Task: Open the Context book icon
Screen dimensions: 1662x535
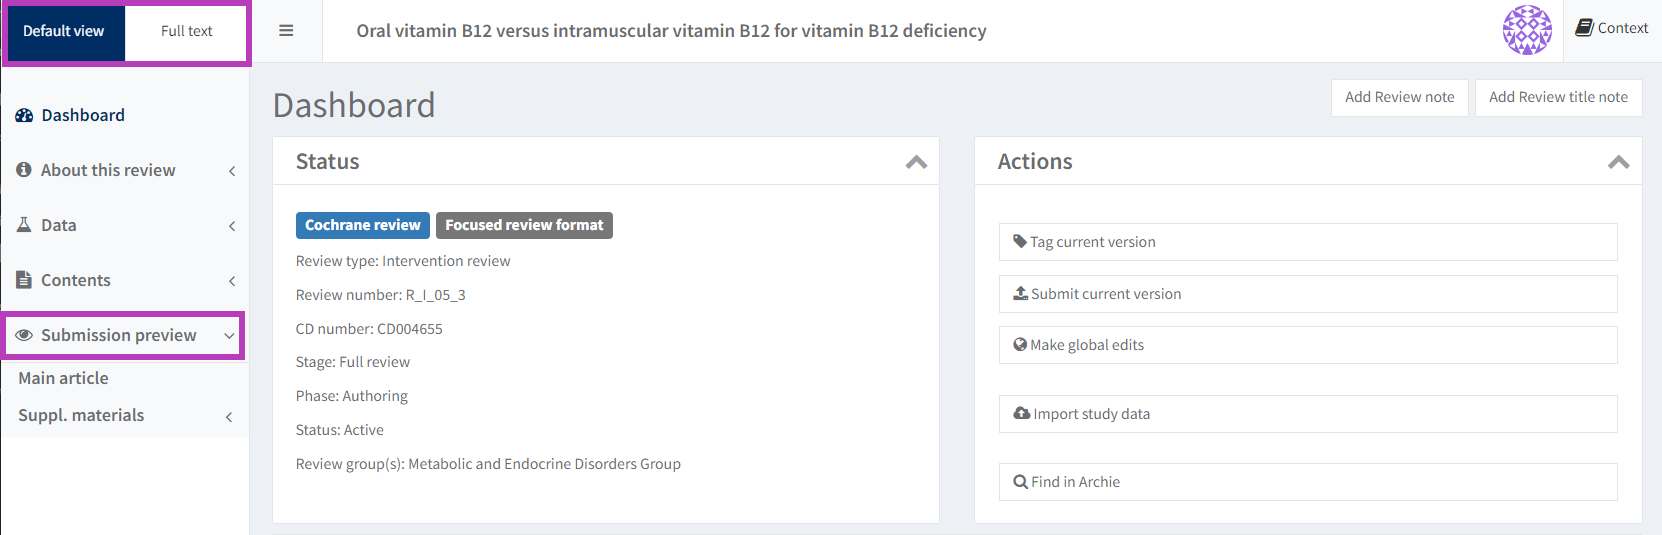Action: coord(1584,28)
